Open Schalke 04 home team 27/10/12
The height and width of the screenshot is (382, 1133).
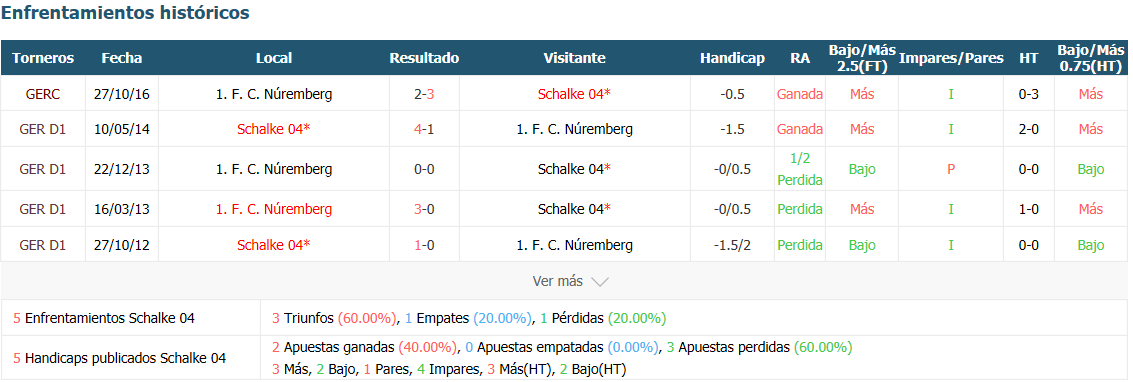tap(274, 245)
